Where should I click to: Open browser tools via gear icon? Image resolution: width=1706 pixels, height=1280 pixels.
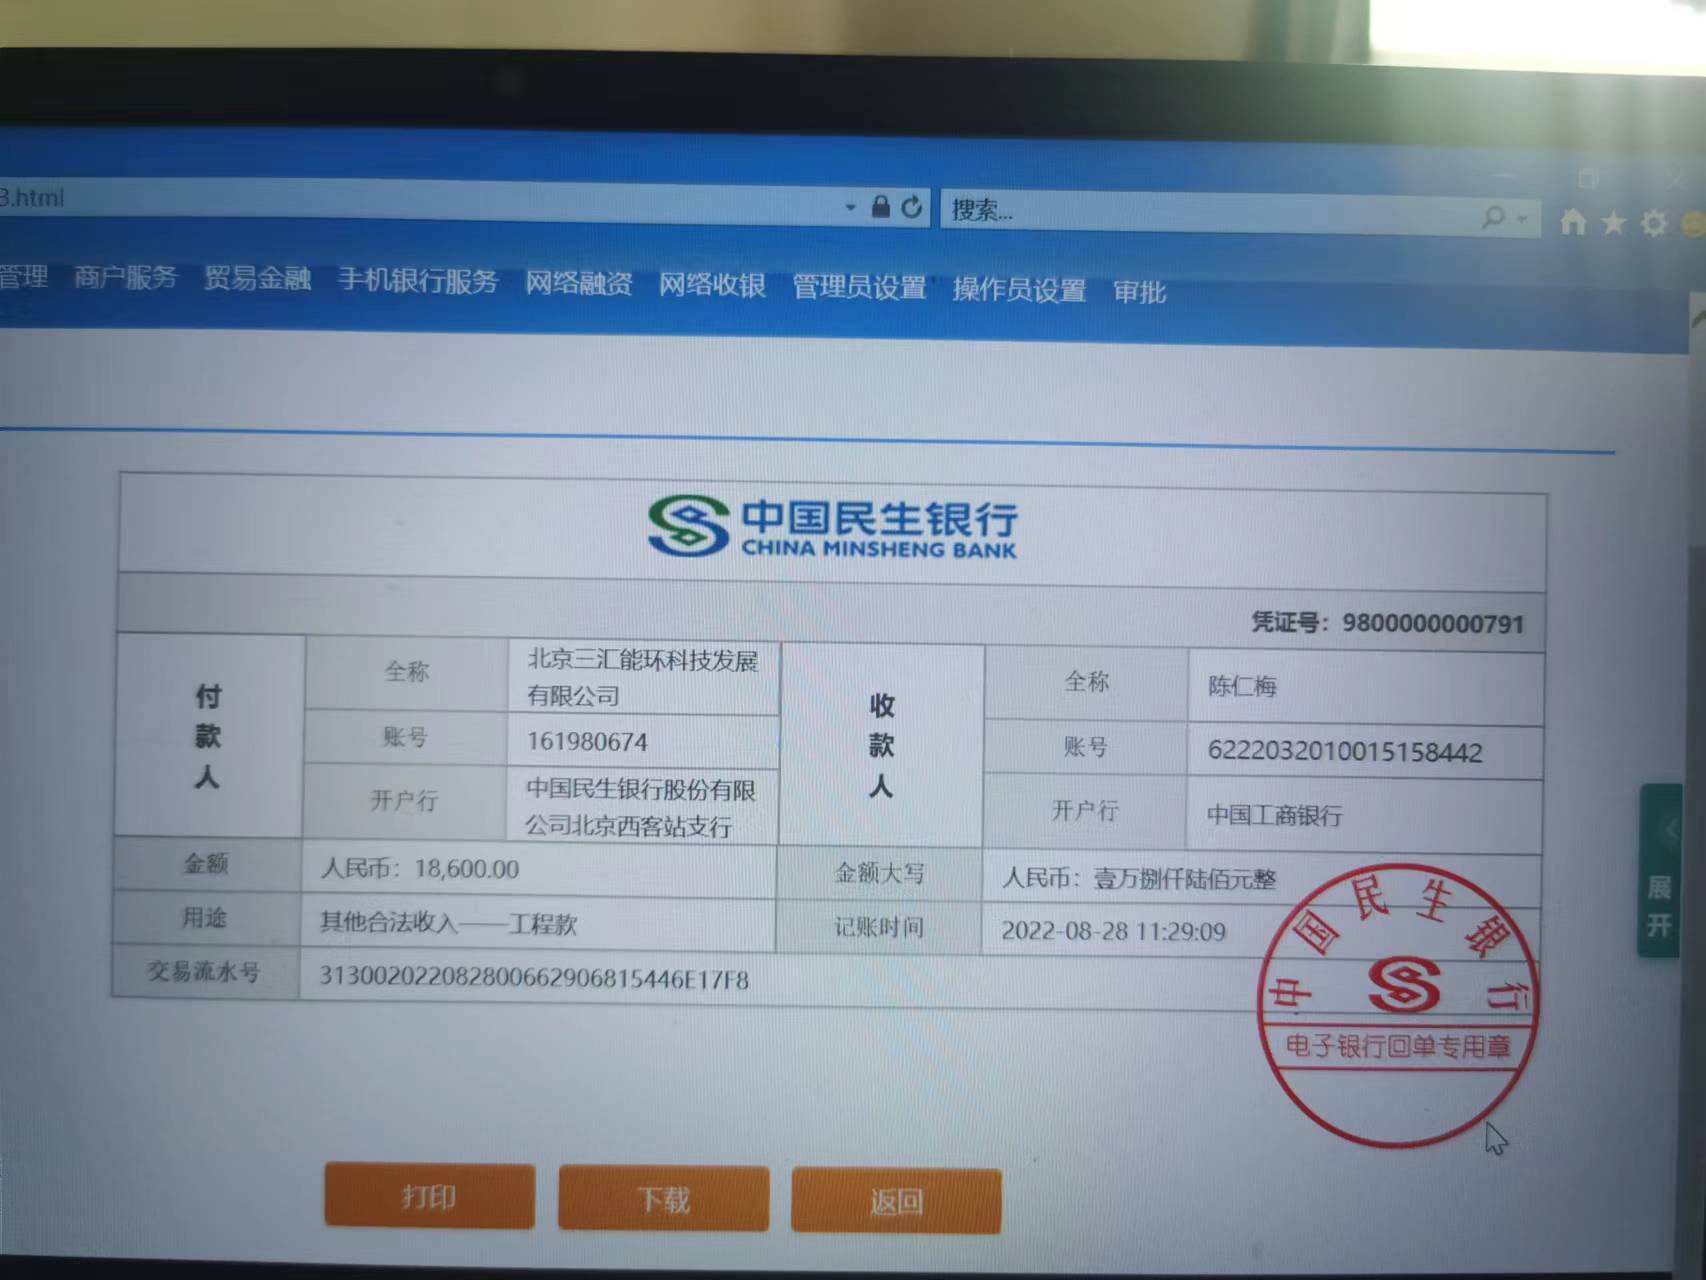tap(1654, 224)
